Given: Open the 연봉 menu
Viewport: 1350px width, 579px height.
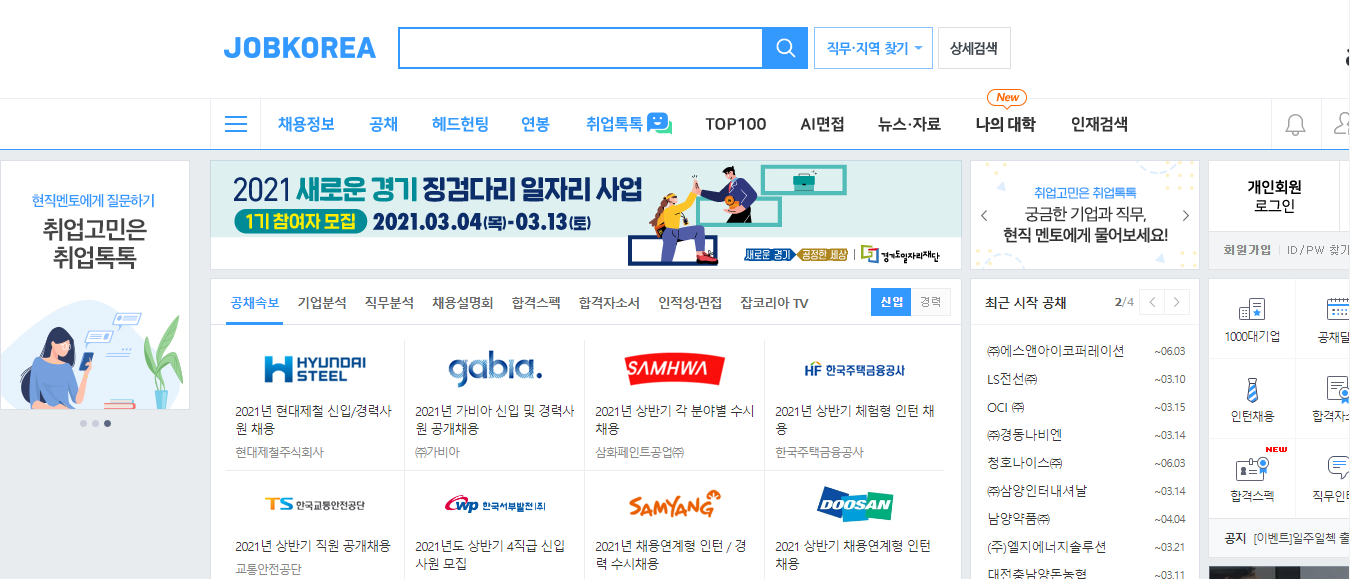Looking at the screenshot, I should click(535, 124).
